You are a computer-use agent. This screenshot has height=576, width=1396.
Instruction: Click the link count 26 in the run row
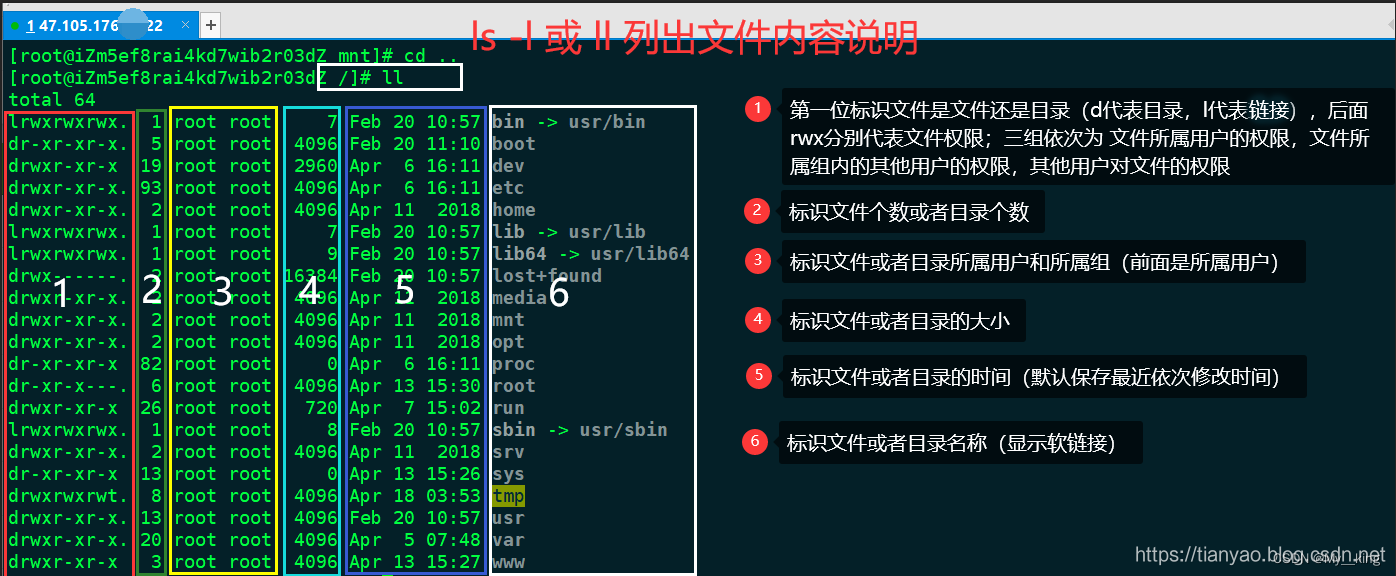point(151,408)
